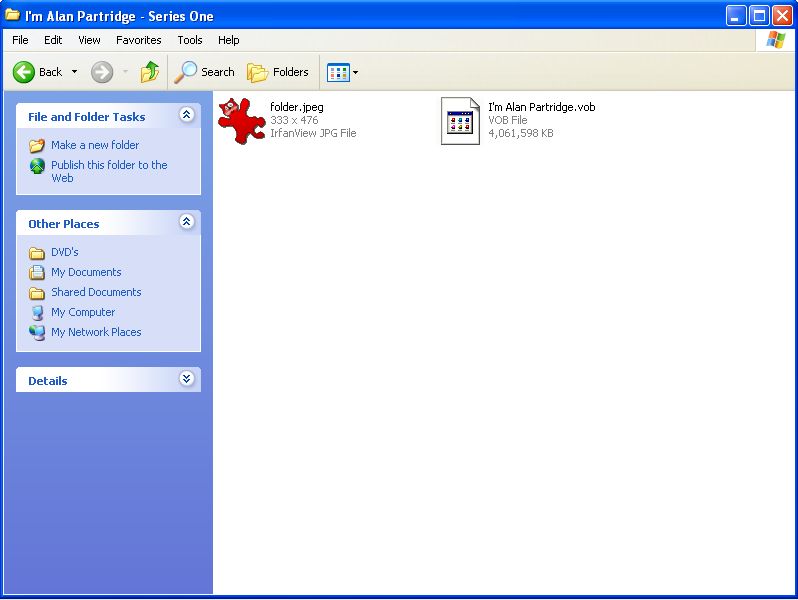Image resolution: width=798 pixels, height=600 pixels.
Task: Click the window title bar folder icon
Action: pyautogui.click(x=13, y=15)
